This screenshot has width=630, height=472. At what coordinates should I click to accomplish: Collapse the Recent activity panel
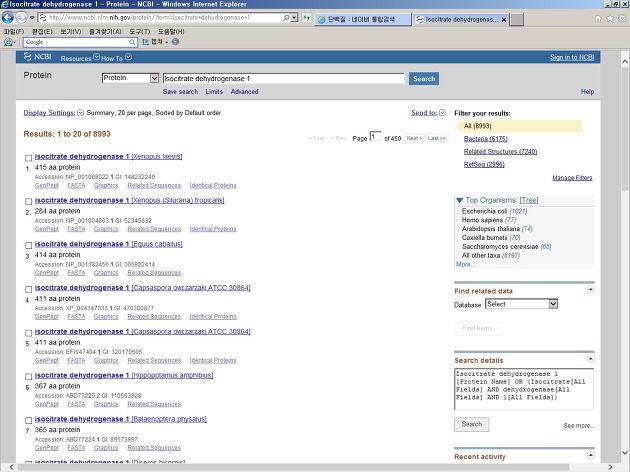[590, 455]
